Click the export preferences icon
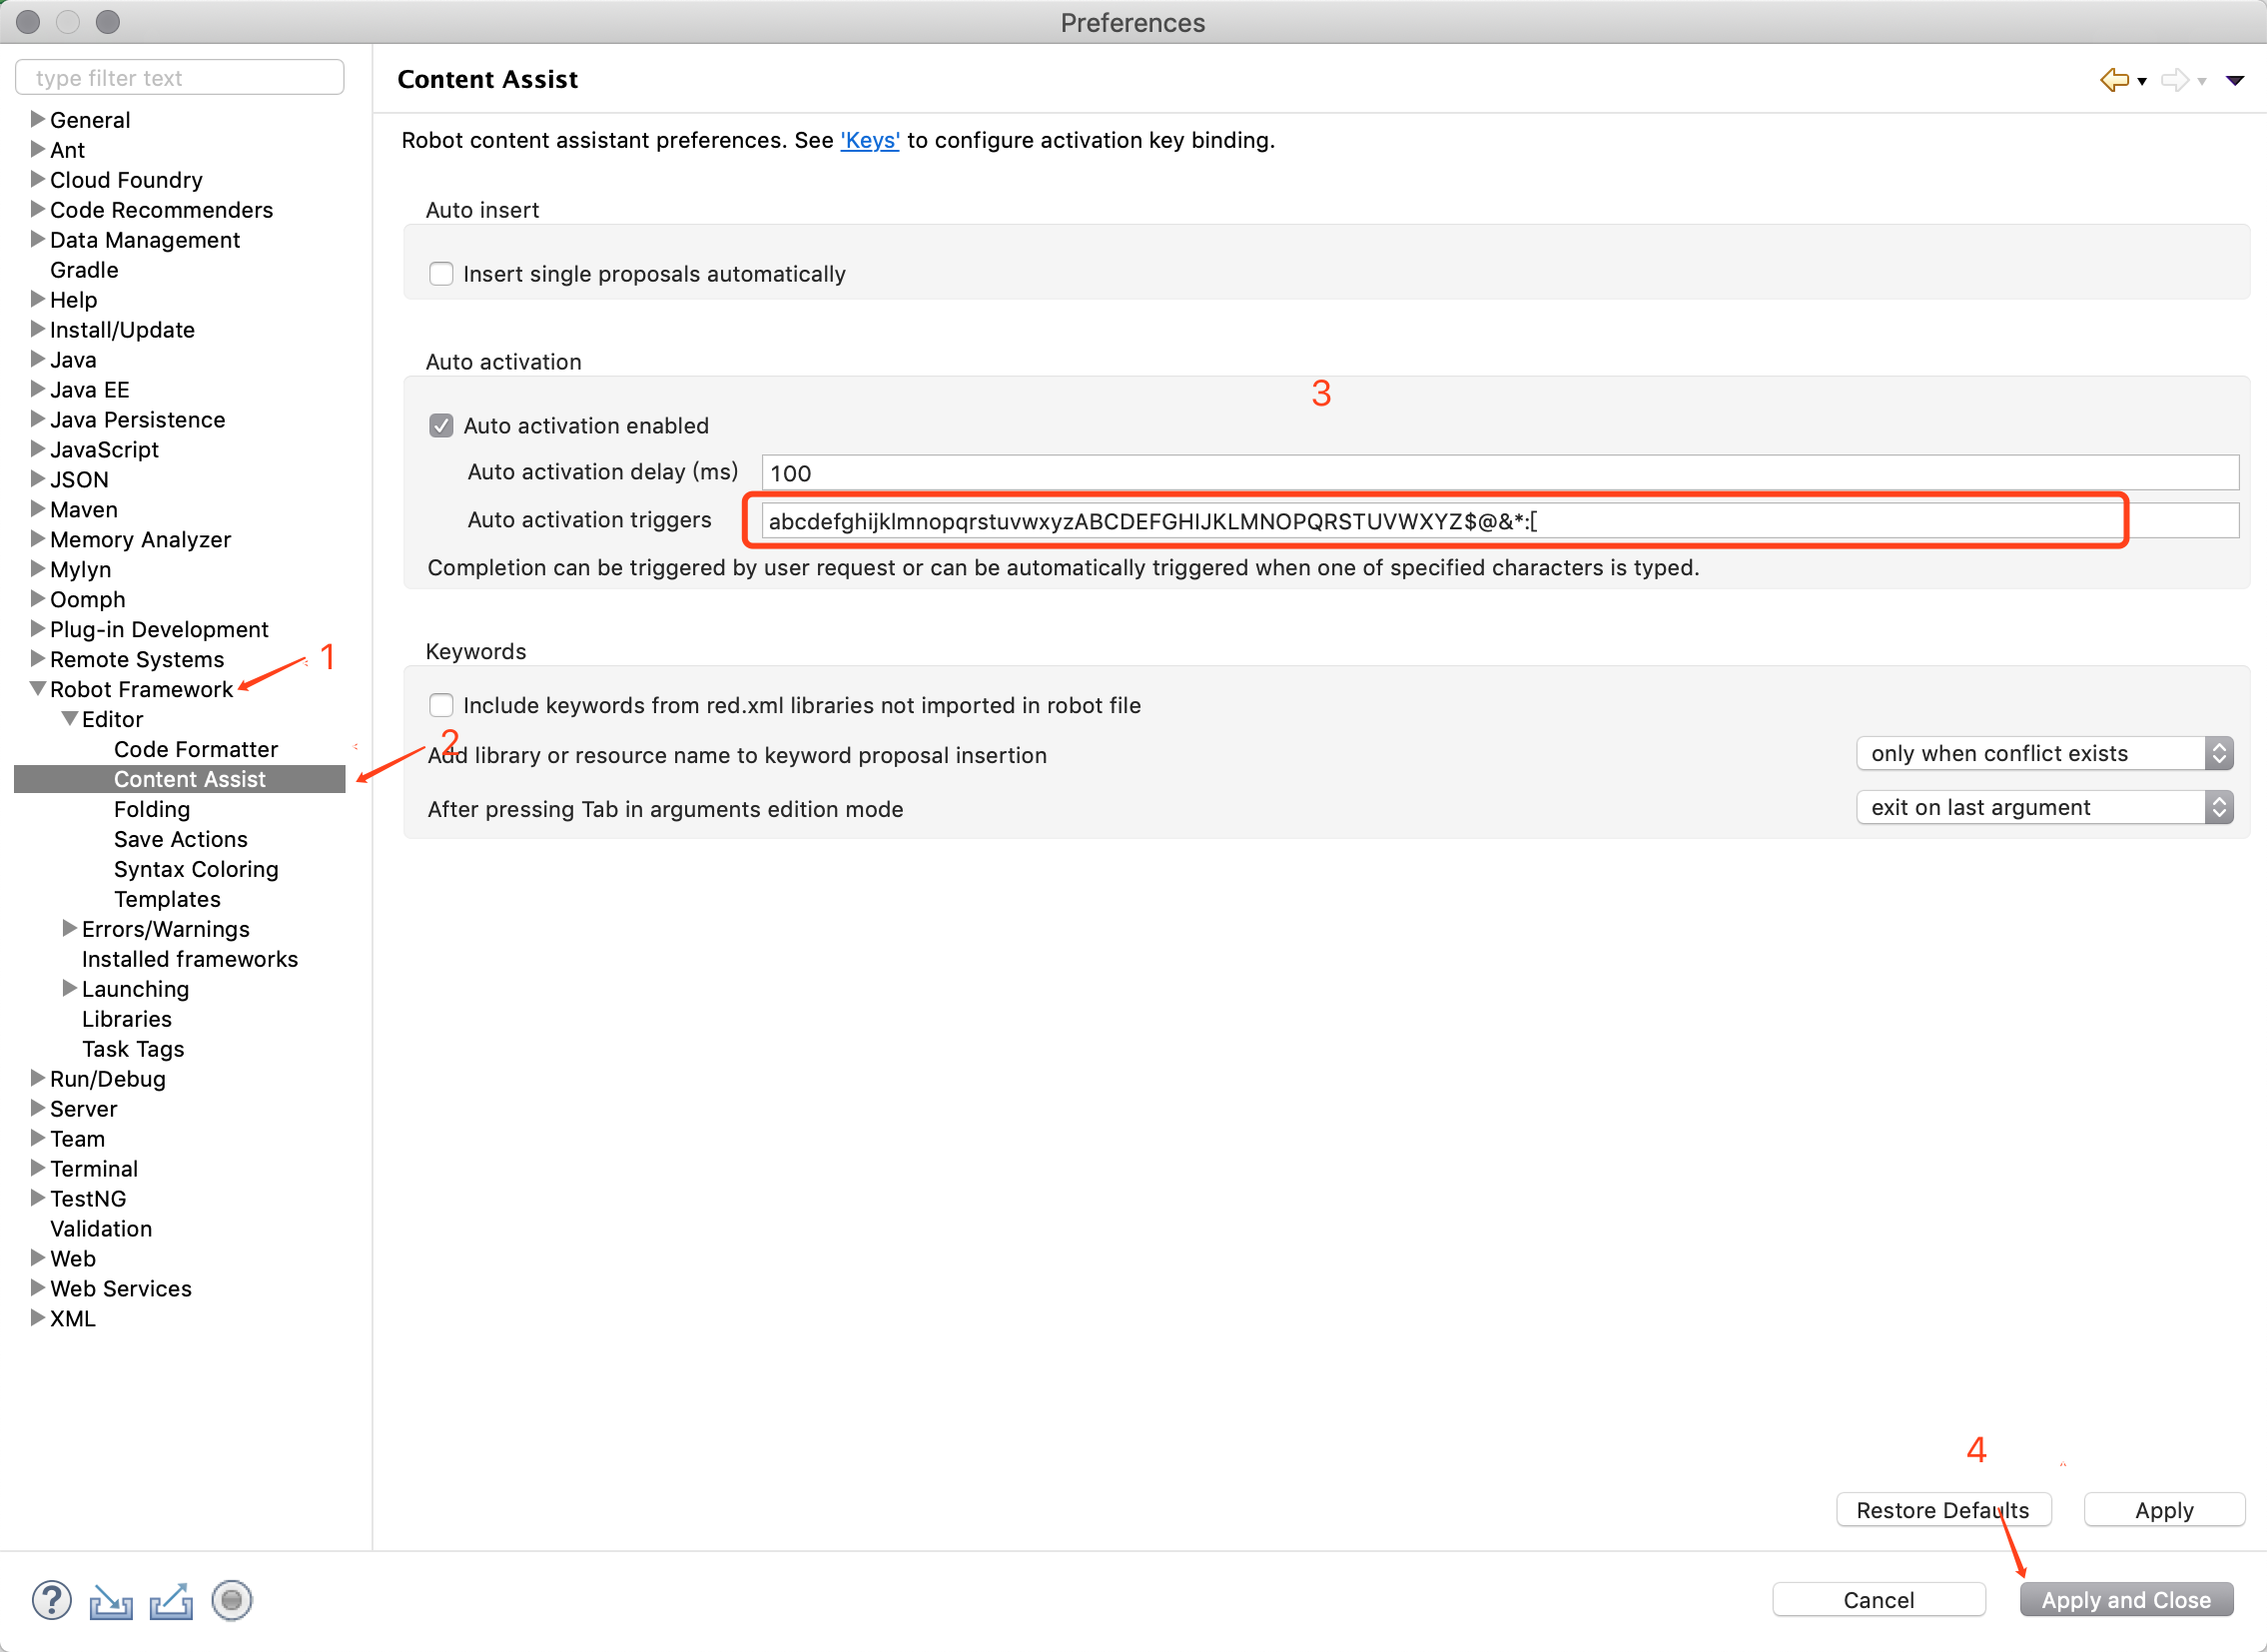 click(x=171, y=1601)
